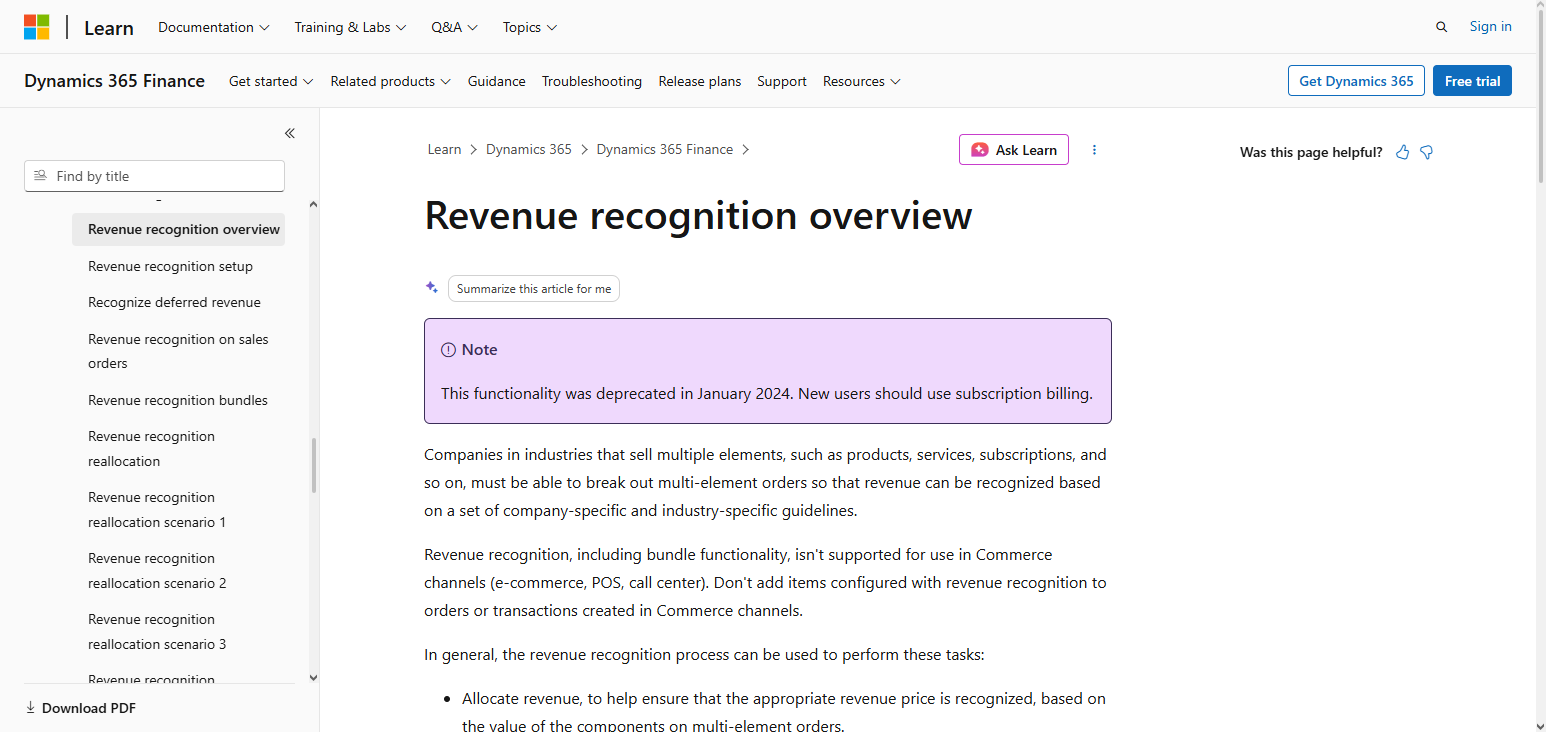1546x732 pixels.
Task: Open the Troubleshooting menu item
Action: [592, 81]
